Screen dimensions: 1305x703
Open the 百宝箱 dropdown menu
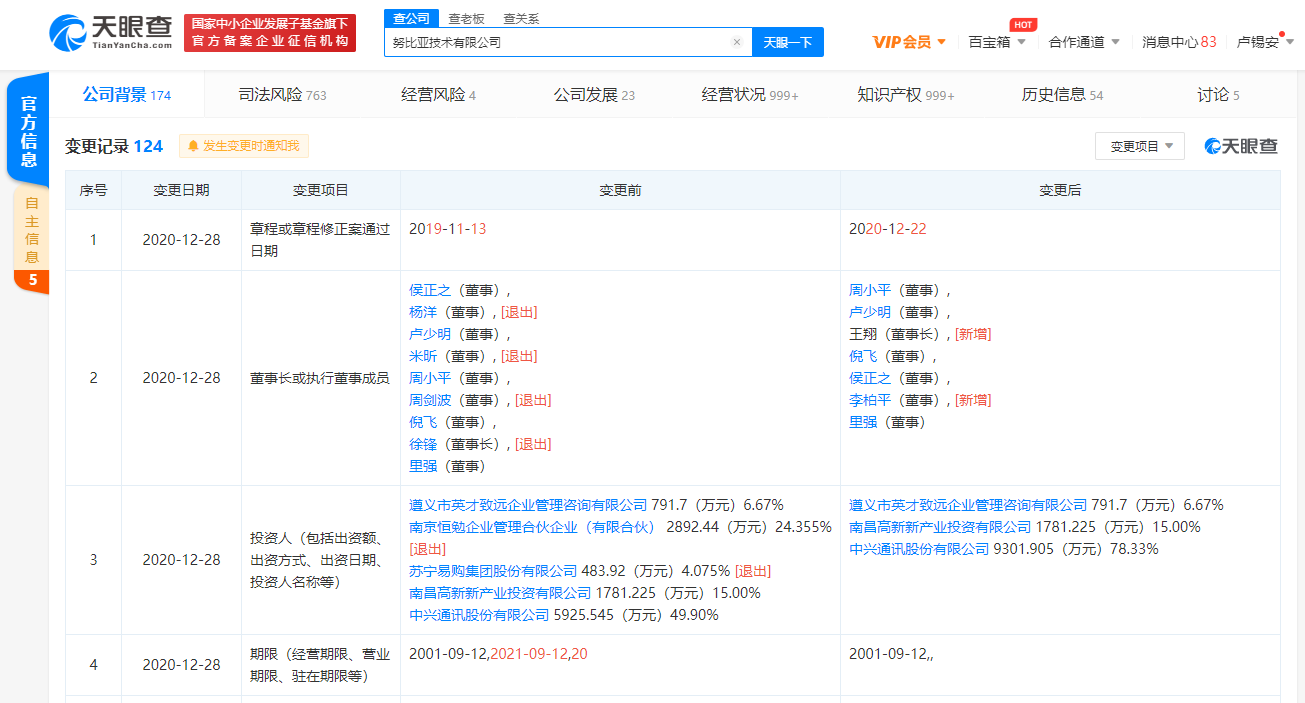click(997, 42)
